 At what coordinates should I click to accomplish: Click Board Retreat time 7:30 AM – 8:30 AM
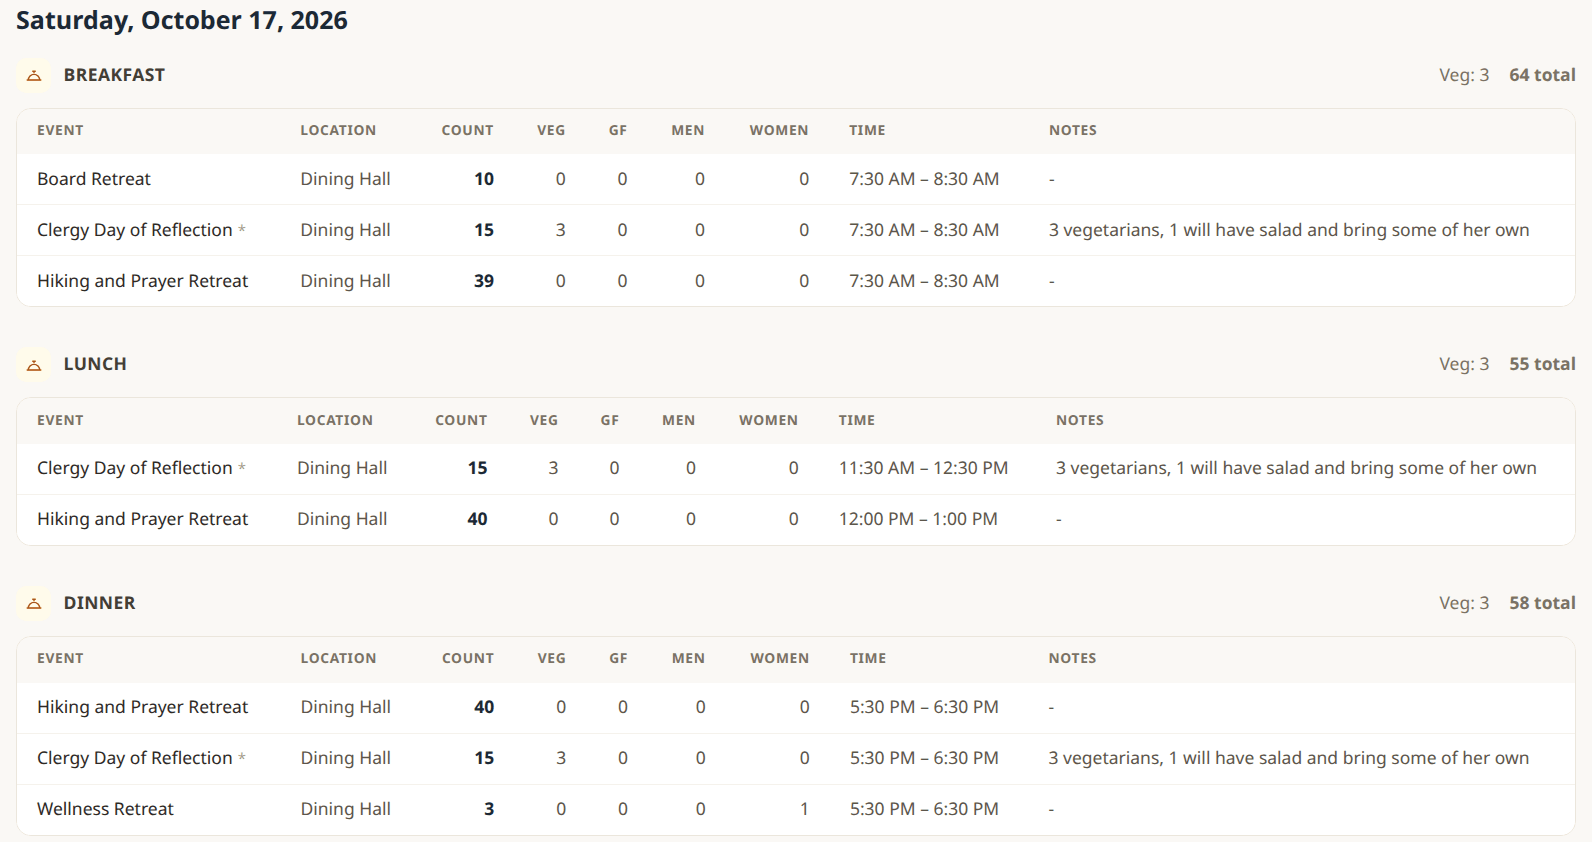(924, 179)
